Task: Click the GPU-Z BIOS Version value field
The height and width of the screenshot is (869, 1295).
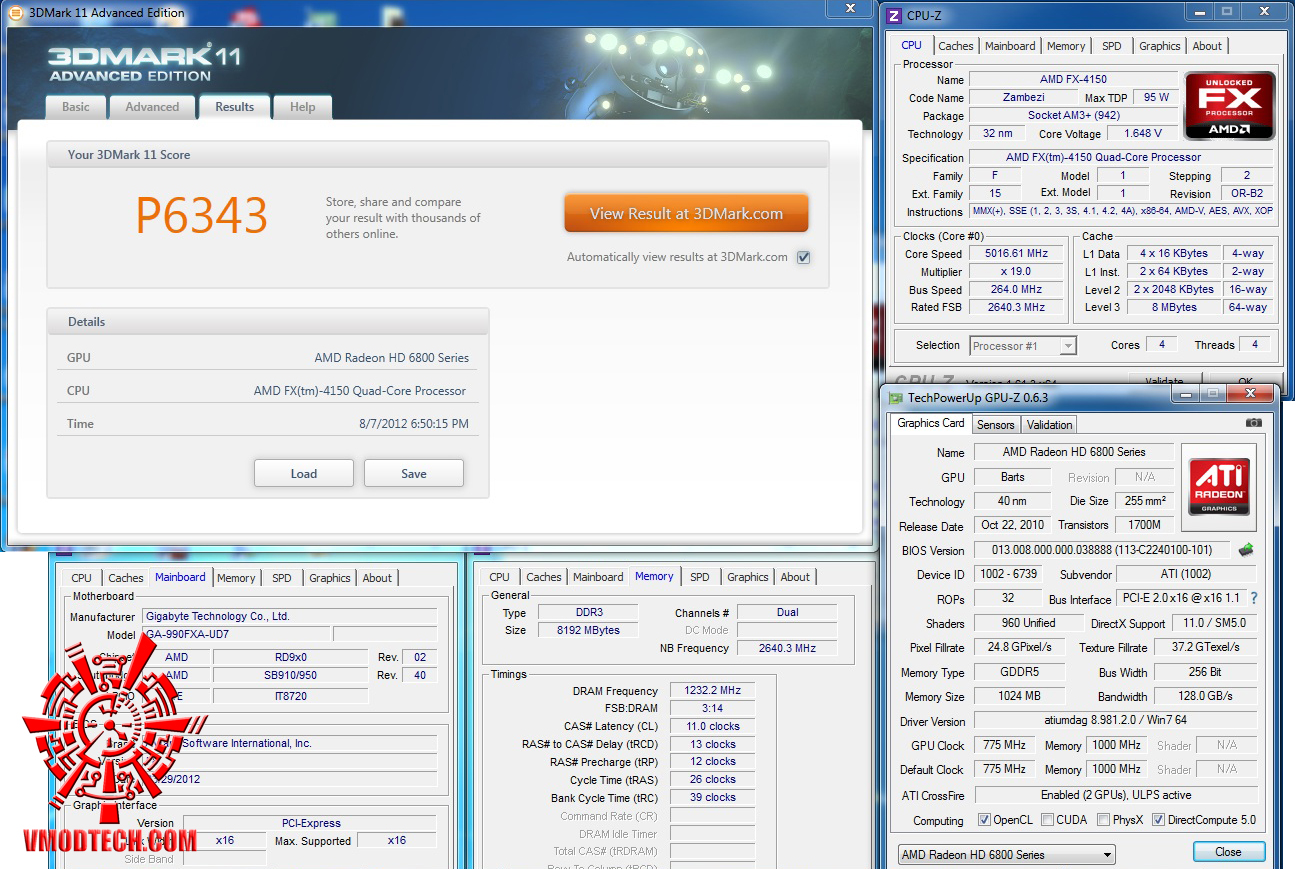Action: tap(1102, 550)
